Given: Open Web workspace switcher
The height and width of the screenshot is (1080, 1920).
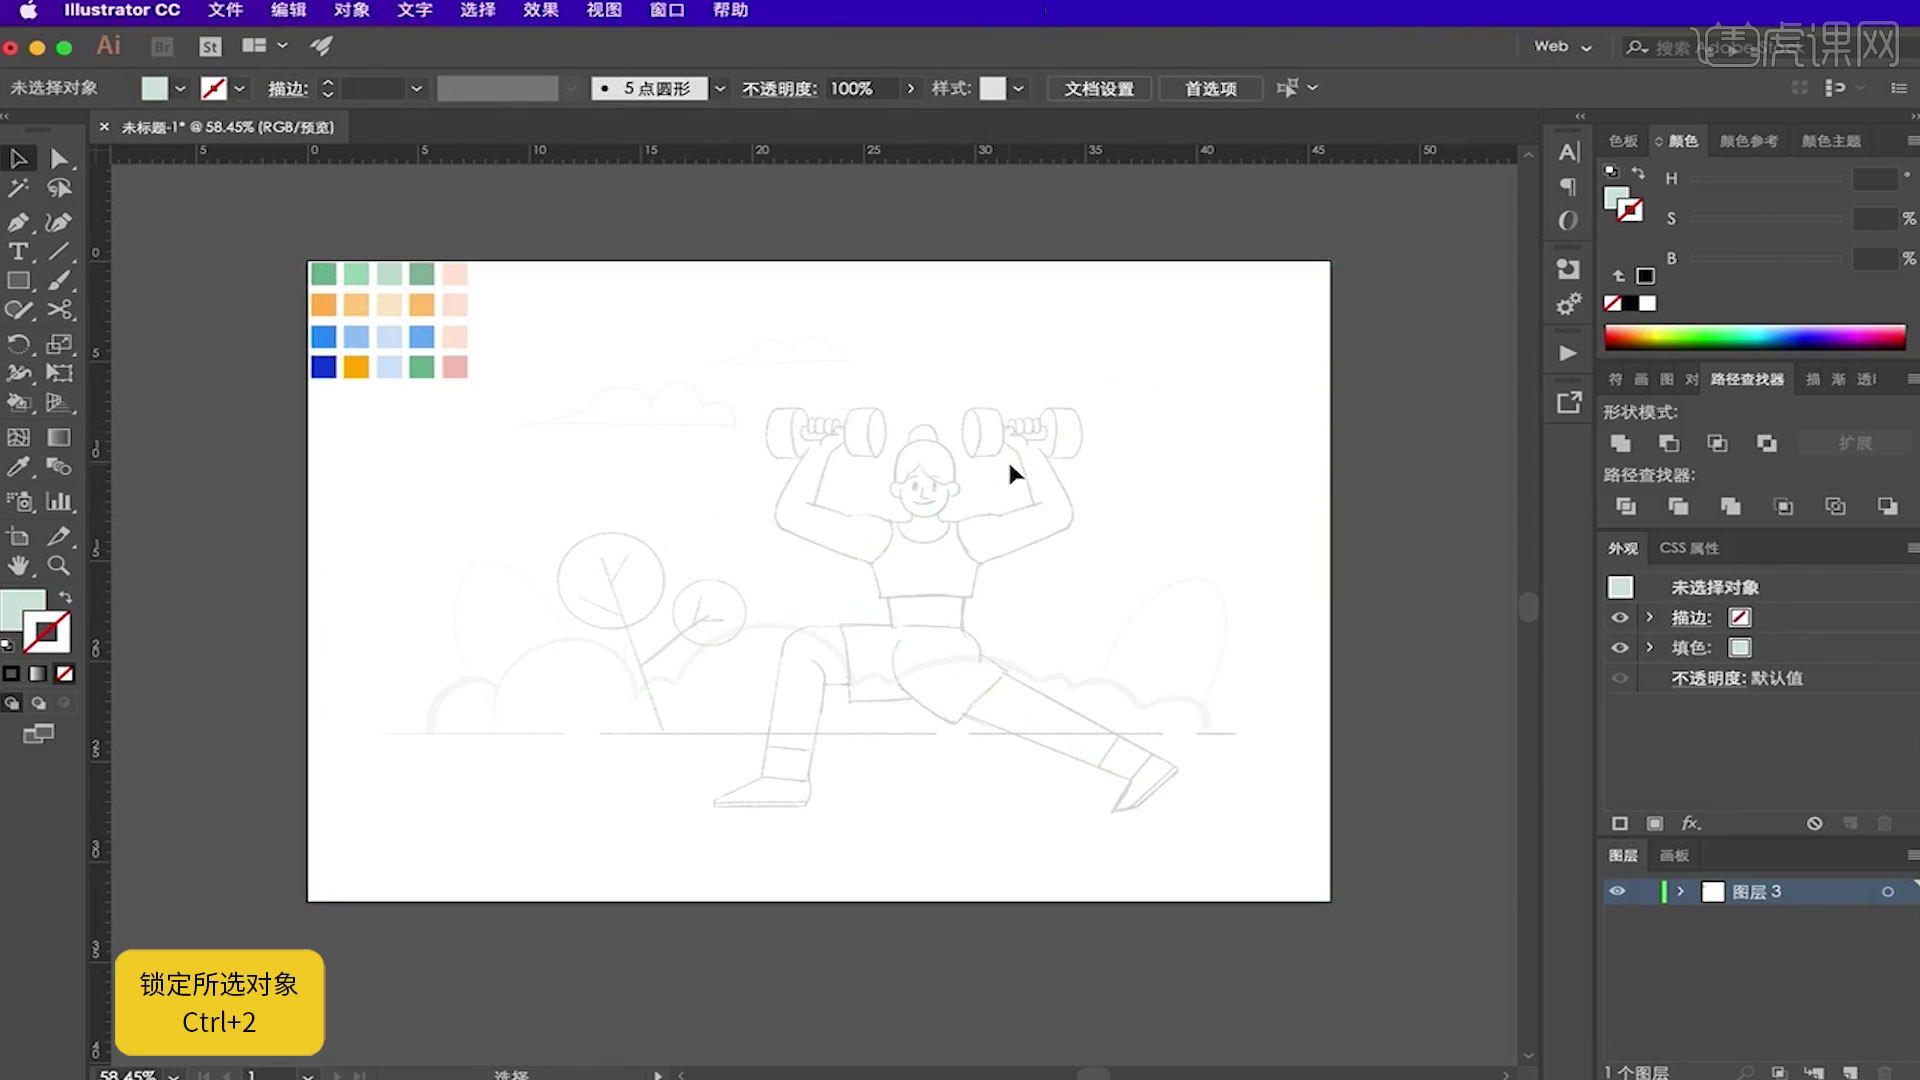Looking at the screenshot, I should coord(1563,46).
